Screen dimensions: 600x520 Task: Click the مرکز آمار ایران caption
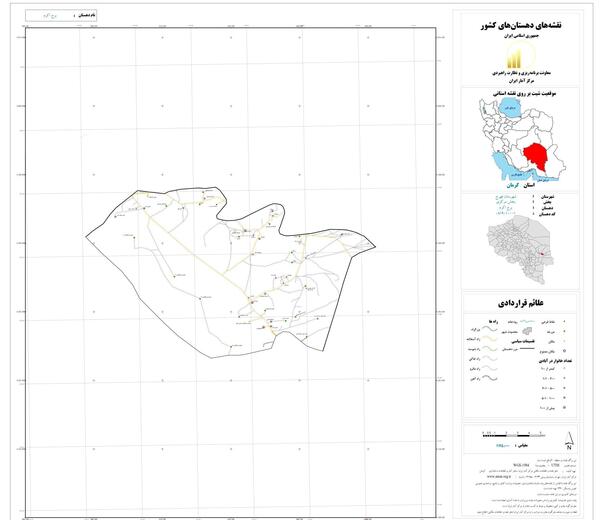[x=520, y=81]
